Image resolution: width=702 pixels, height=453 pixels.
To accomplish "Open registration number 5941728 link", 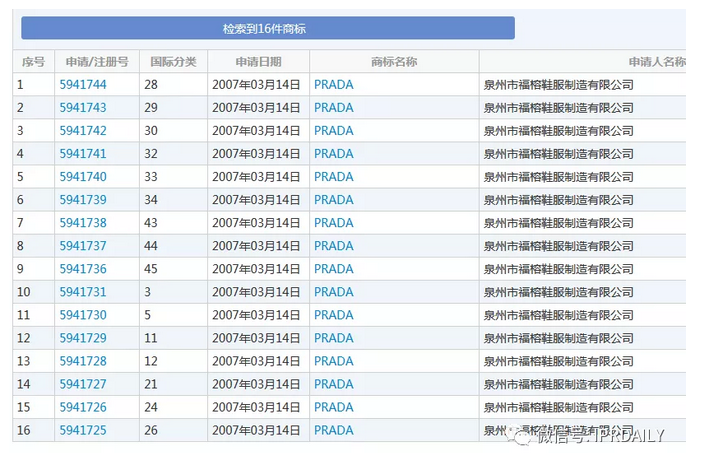I will point(83,361).
